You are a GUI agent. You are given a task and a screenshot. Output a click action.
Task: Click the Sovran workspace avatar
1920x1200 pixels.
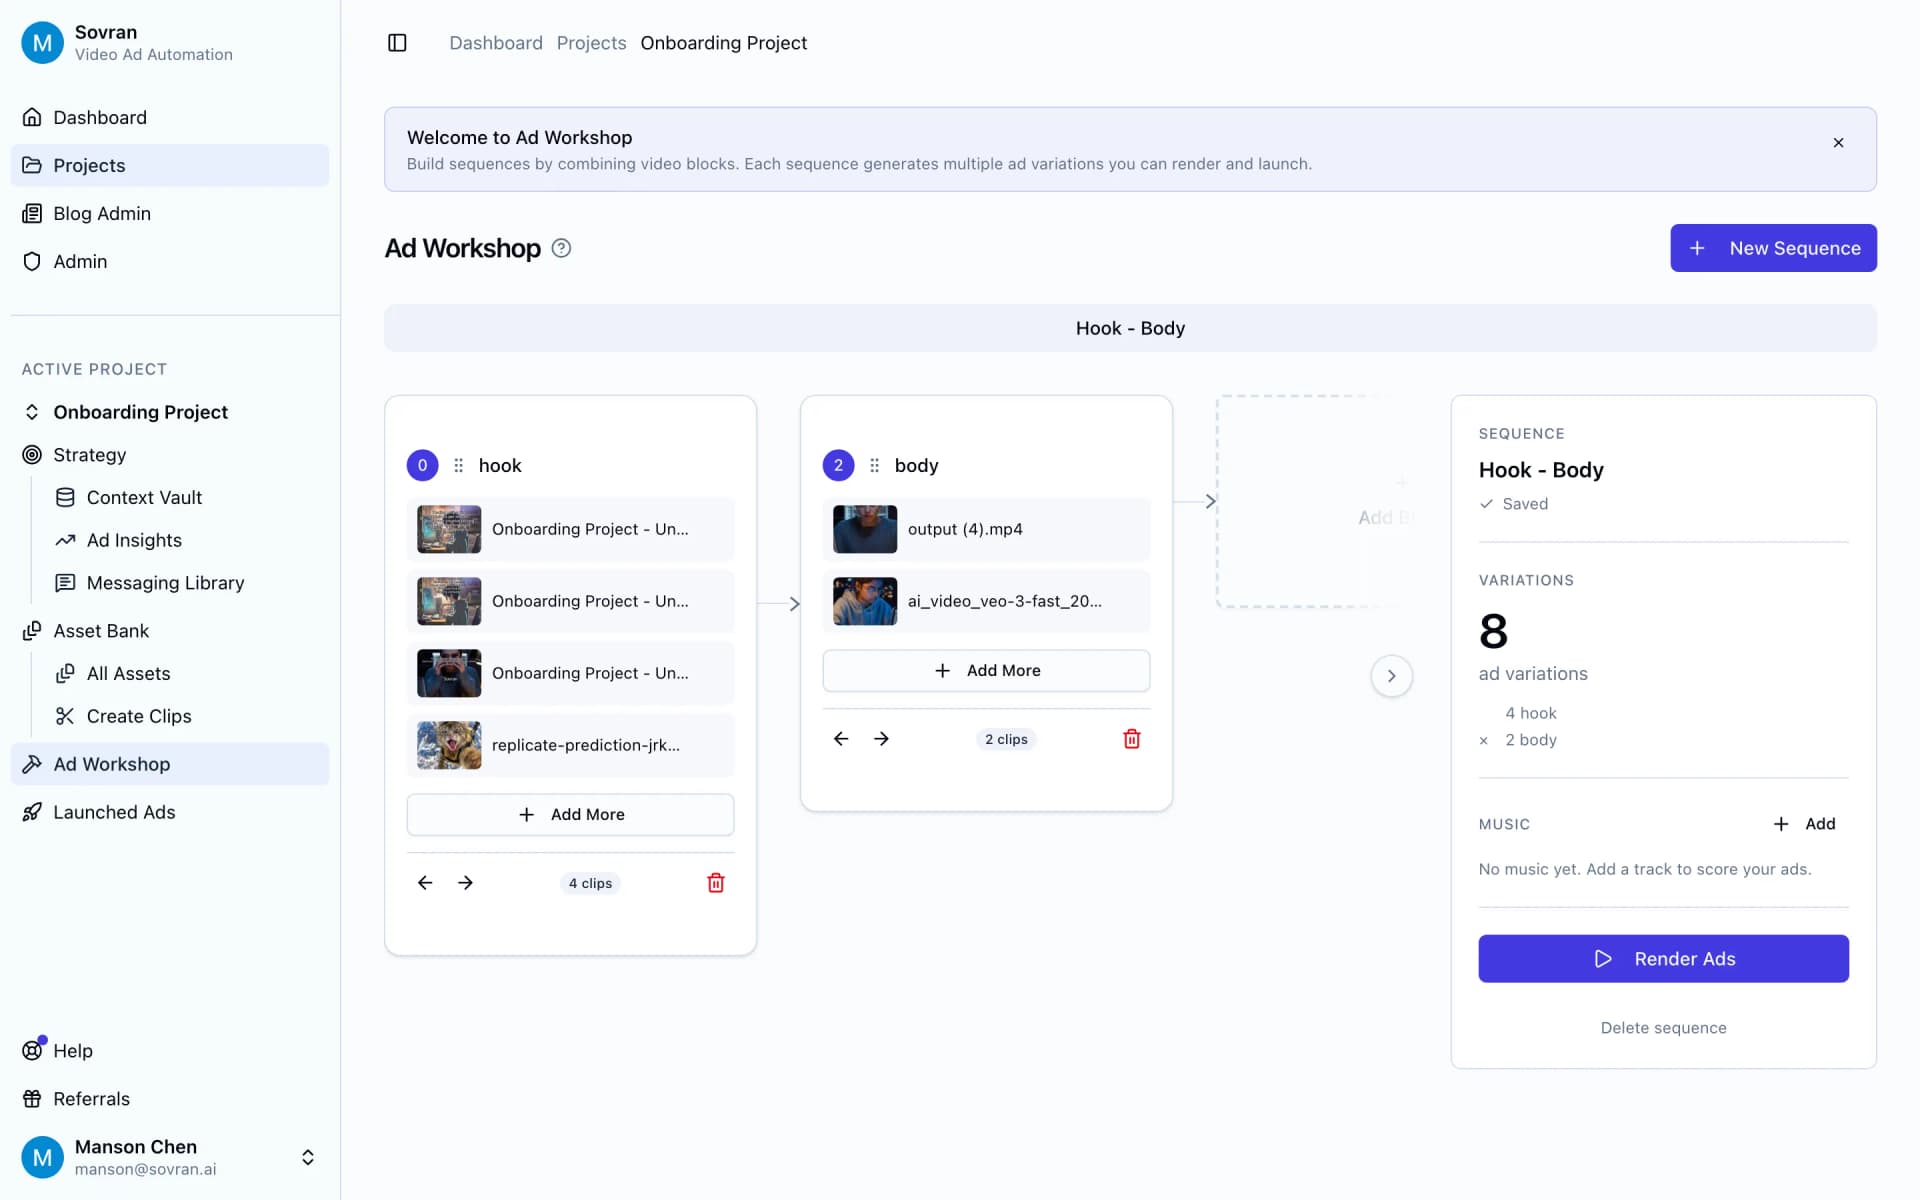tap(42, 43)
